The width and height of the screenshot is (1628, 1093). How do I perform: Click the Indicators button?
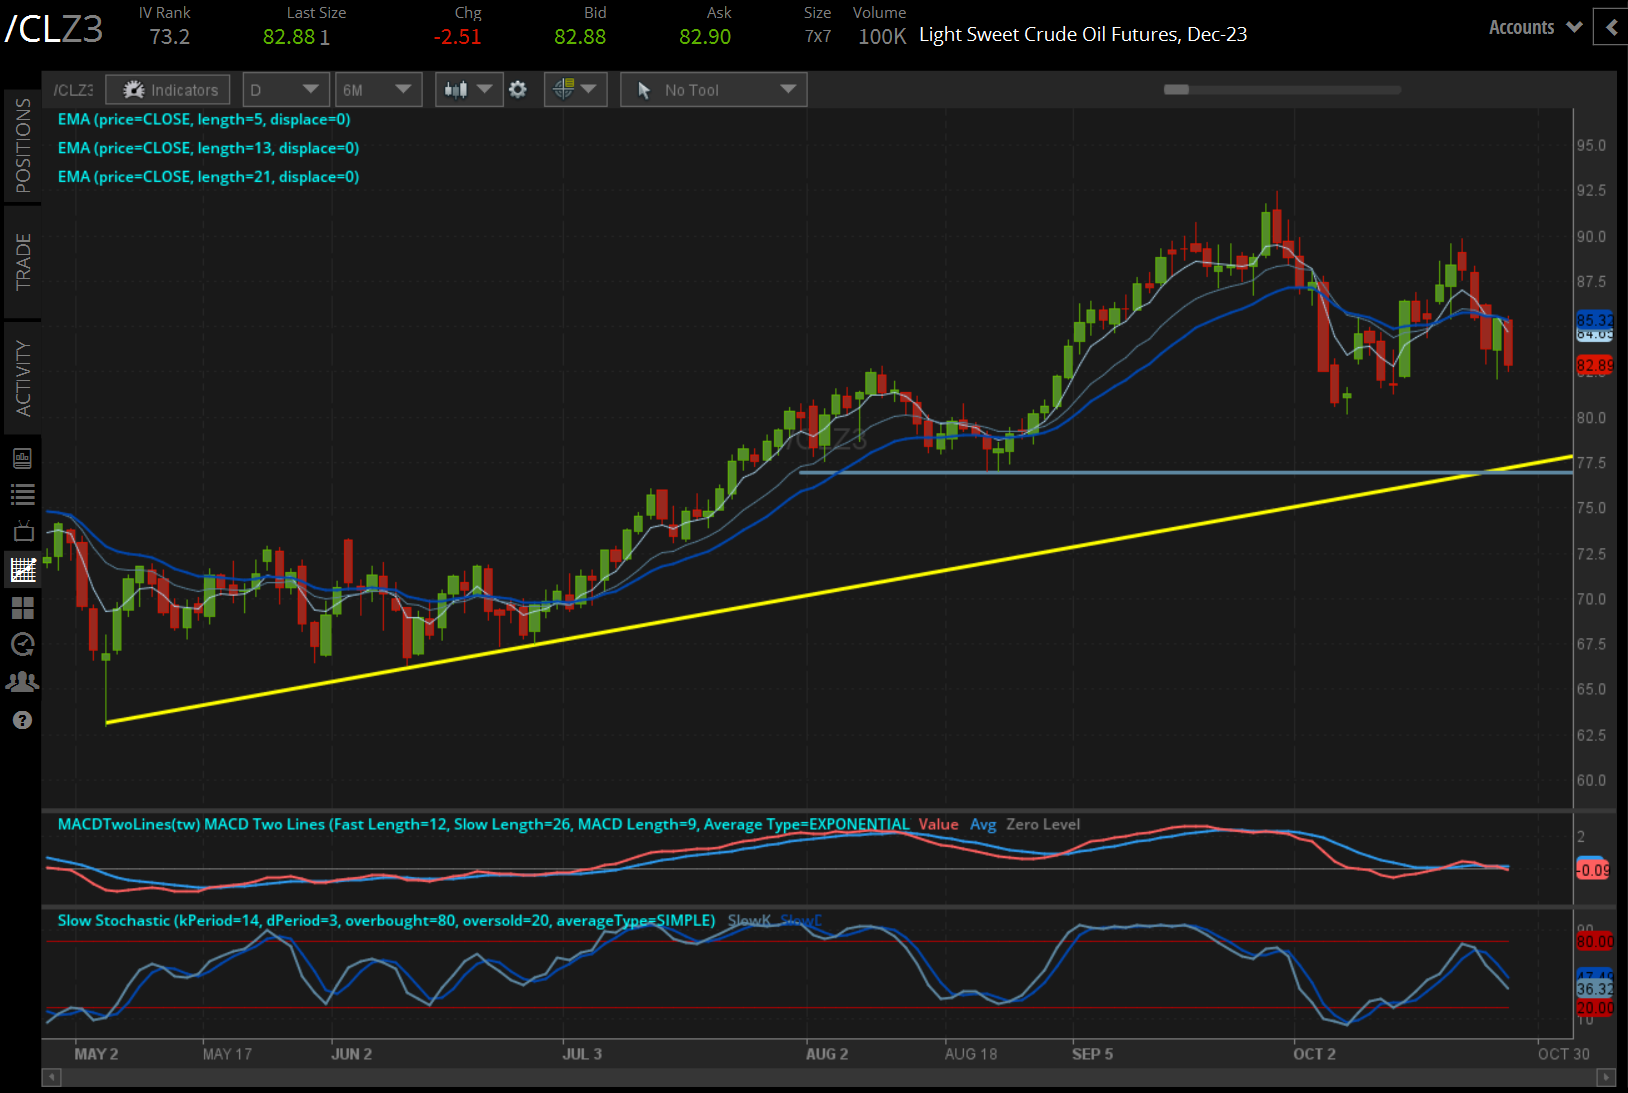point(169,90)
